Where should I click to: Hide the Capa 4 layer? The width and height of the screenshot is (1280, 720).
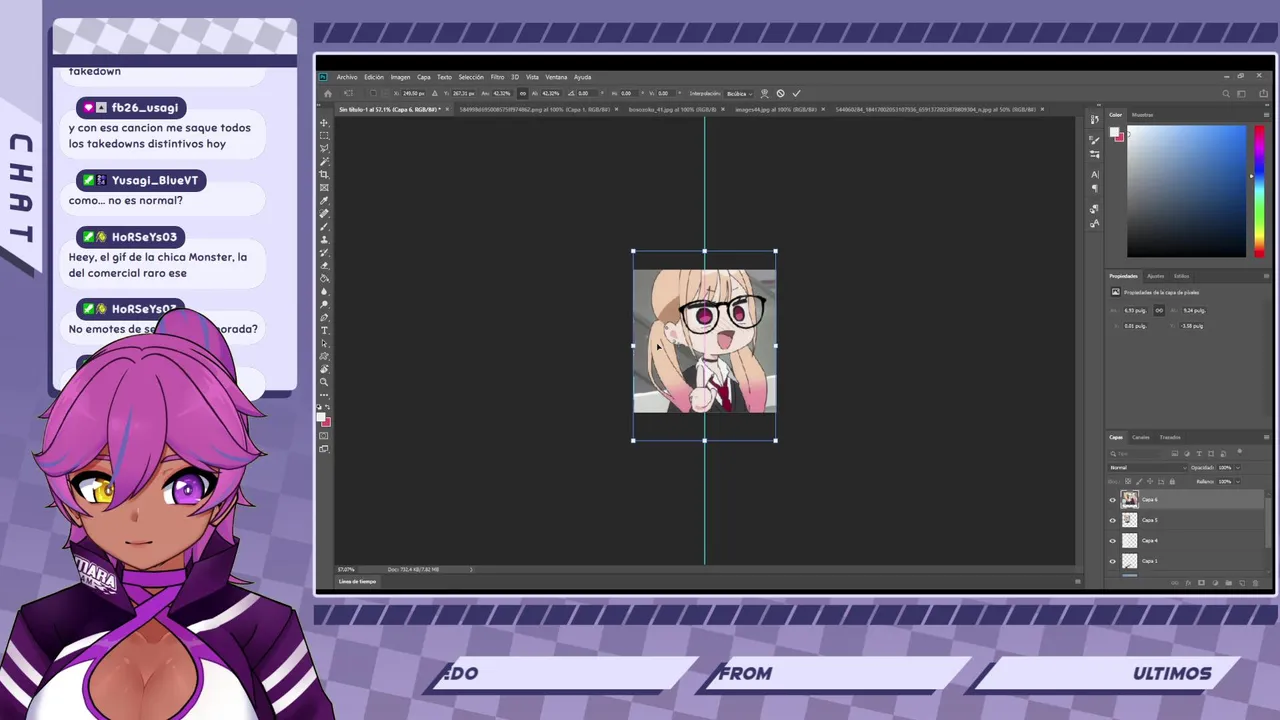[x=1113, y=541]
